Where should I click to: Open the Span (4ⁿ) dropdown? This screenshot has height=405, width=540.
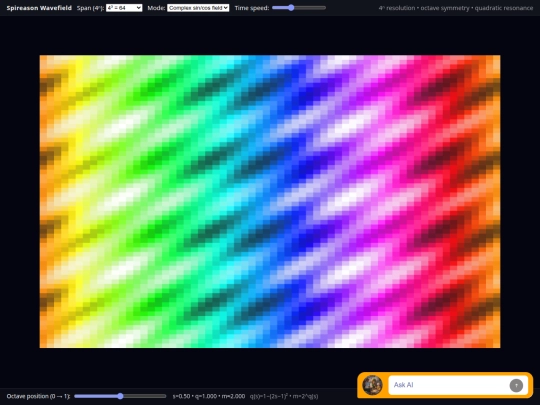(124, 8)
